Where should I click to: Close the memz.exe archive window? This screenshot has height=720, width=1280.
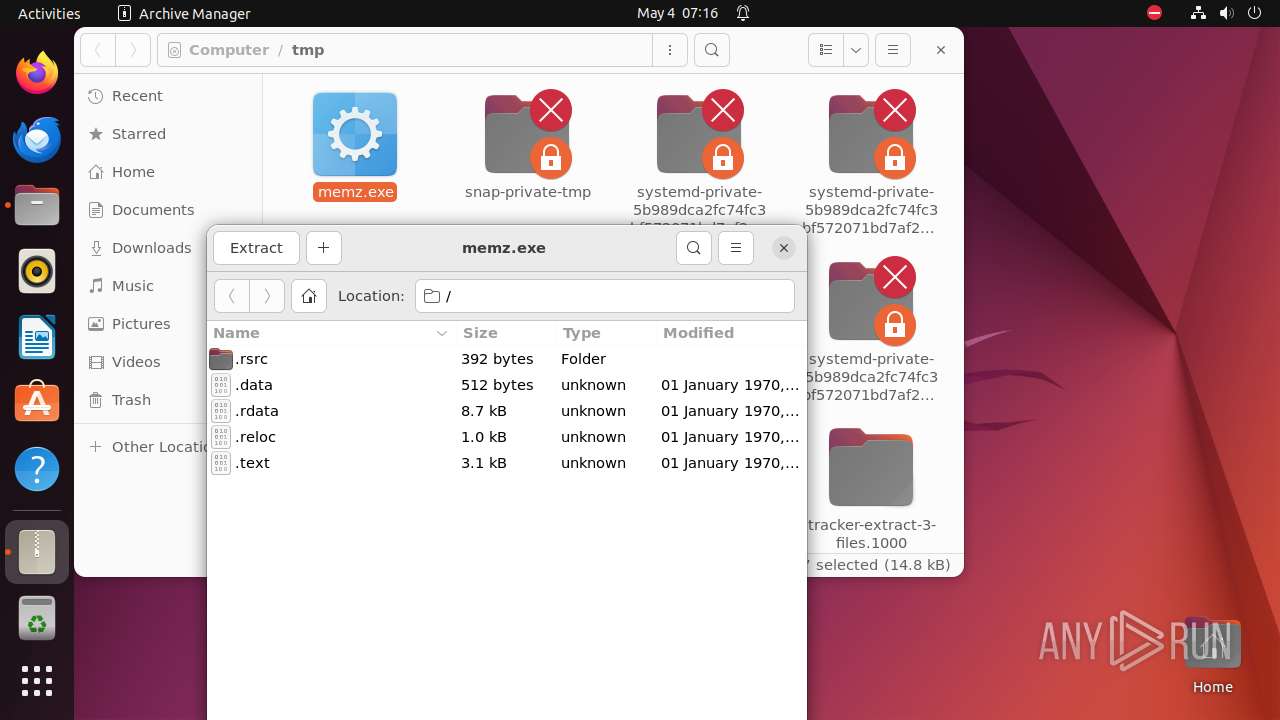tap(784, 248)
